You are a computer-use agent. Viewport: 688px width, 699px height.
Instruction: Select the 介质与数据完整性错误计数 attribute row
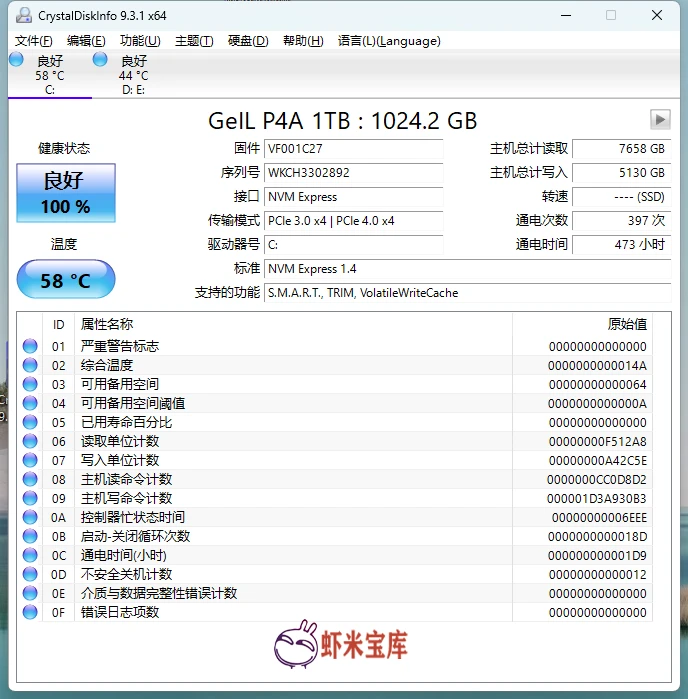tap(335, 593)
